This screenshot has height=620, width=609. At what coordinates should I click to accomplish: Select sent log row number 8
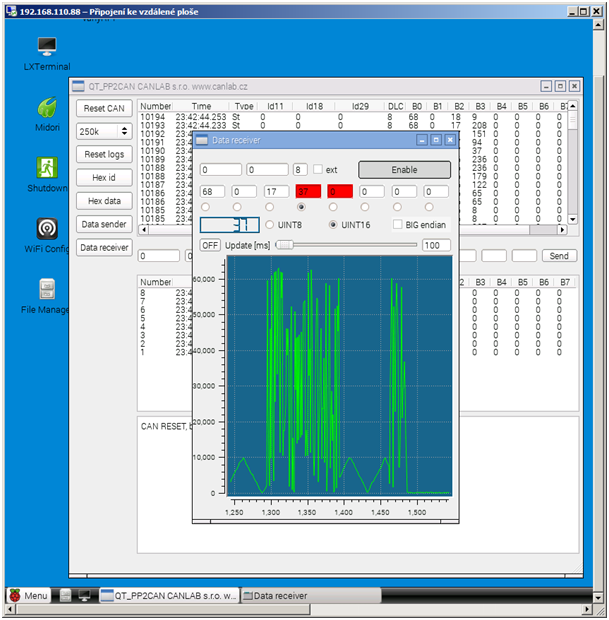(x=142, y=293)
